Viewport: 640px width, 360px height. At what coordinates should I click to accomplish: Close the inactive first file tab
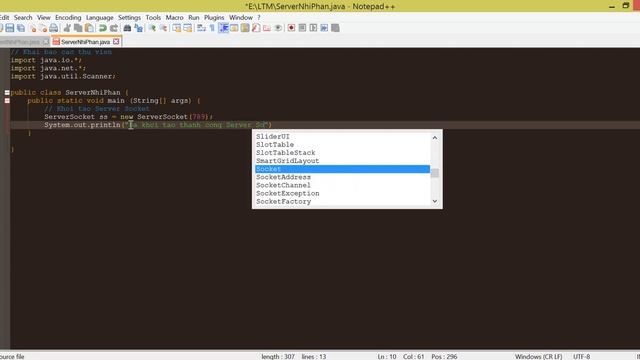(46, 42)
